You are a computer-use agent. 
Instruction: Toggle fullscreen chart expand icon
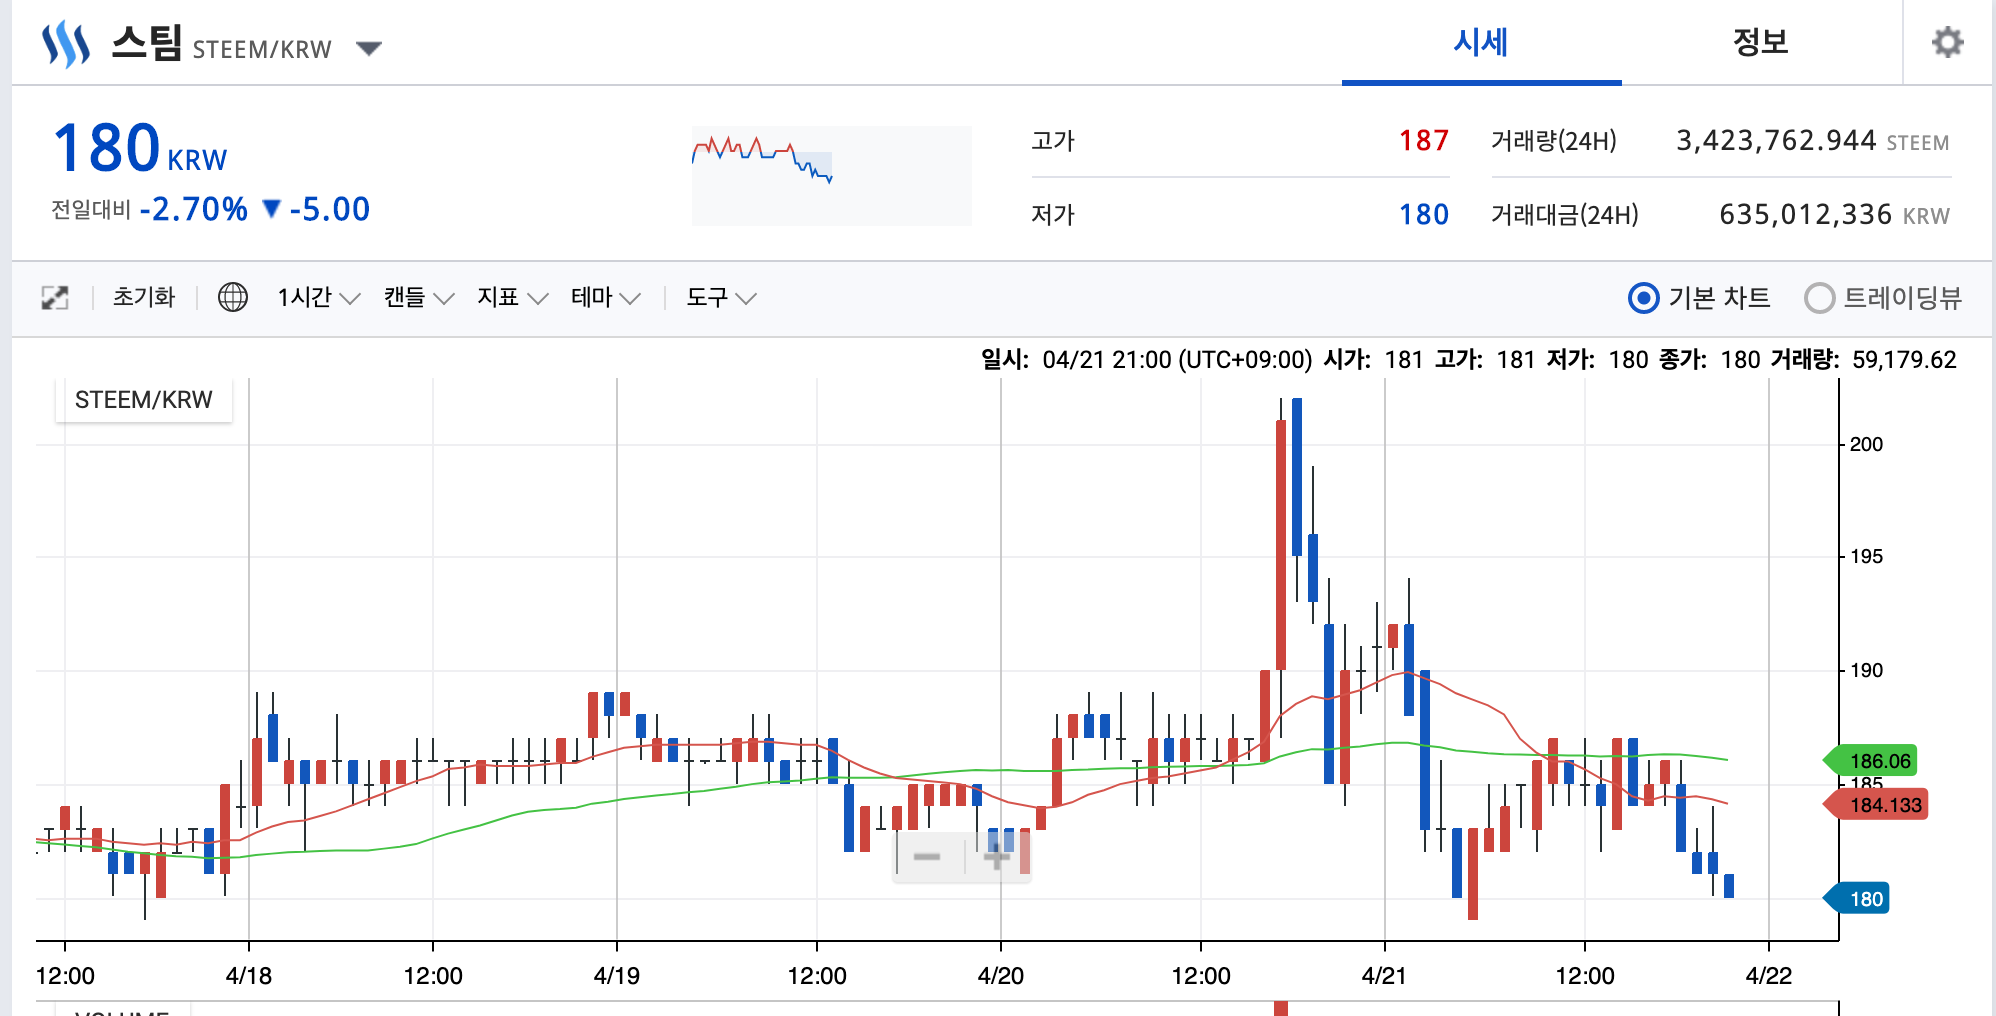[x=55, y=297]
